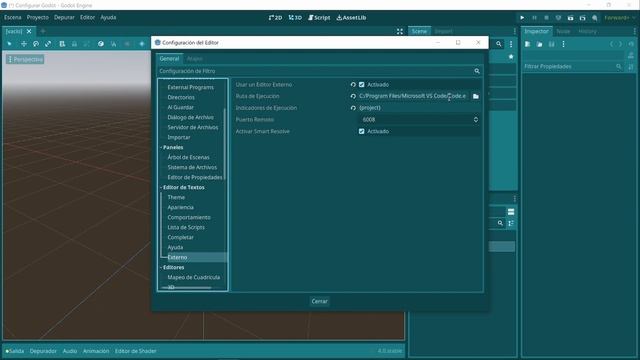Click the save resource icon in Inspector
The width and height of the screenshot is (640, 360).
551,44
